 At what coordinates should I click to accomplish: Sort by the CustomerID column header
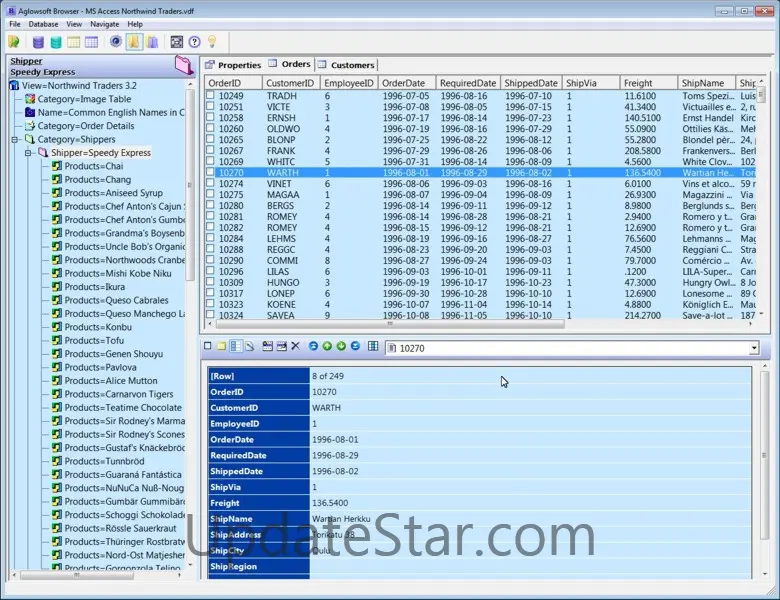click(291, 83)
